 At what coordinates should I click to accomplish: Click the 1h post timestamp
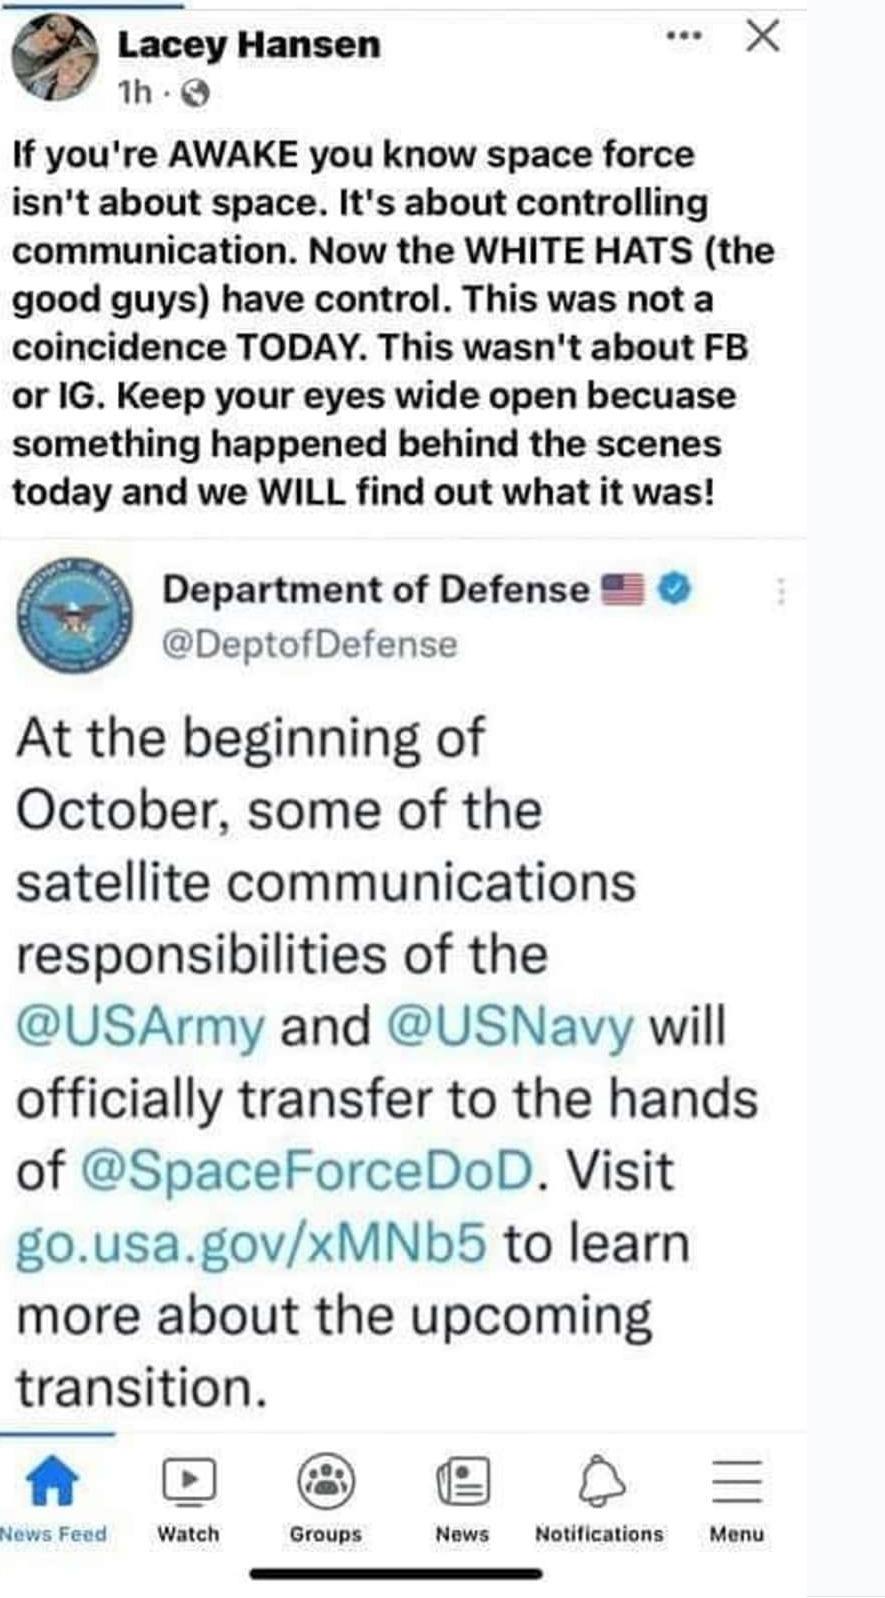pos(135,94)
